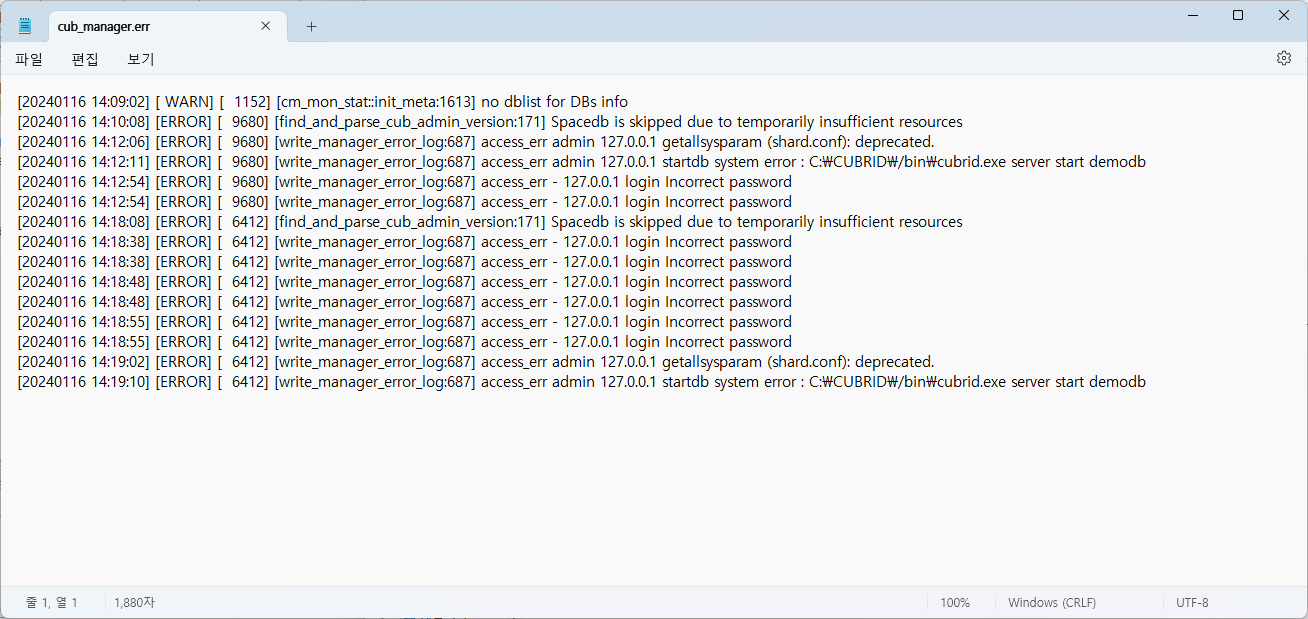This screenshot has width=1308, height=619.
Task: Open the 파일 menu
Action: (29, 60)
